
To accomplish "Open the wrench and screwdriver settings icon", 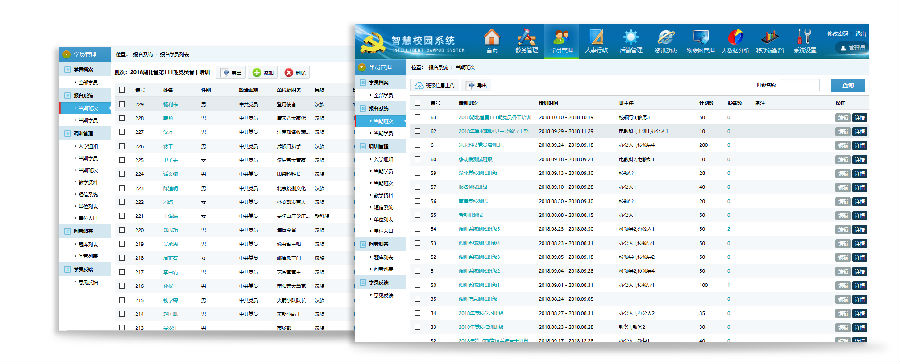I will (804, 37).
